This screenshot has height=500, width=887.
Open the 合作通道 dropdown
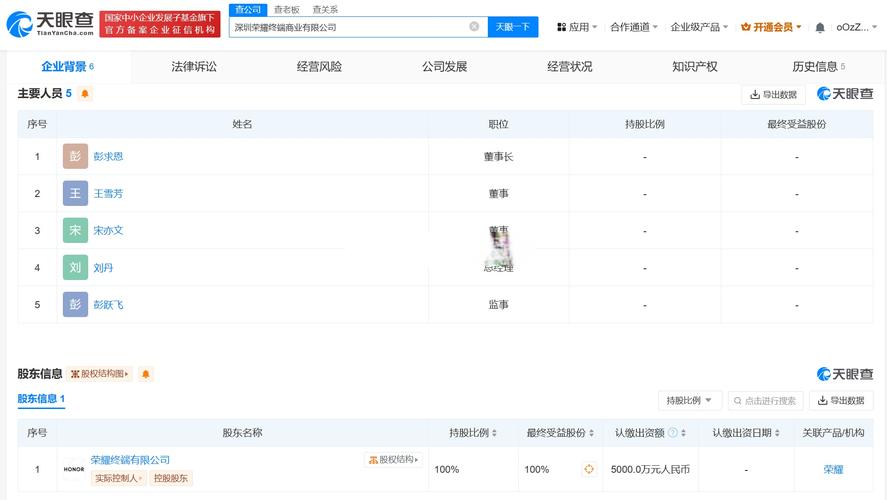tap(634, 27)
